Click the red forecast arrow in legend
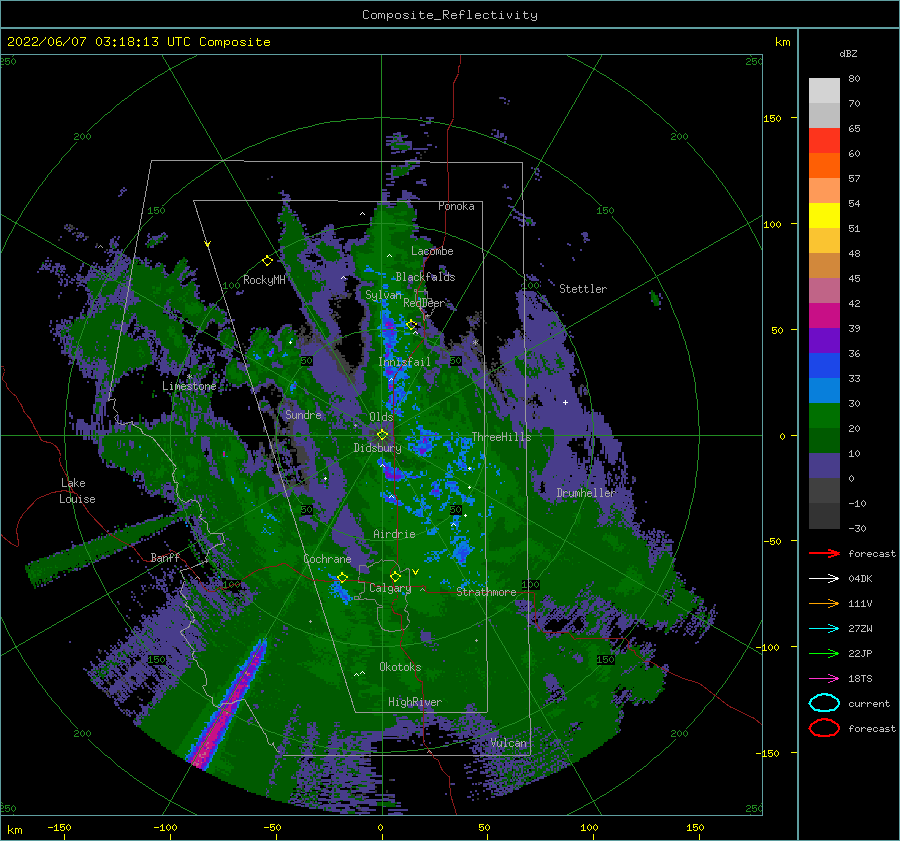The height and width of the screenshot is (841, 900). point(824,553)
